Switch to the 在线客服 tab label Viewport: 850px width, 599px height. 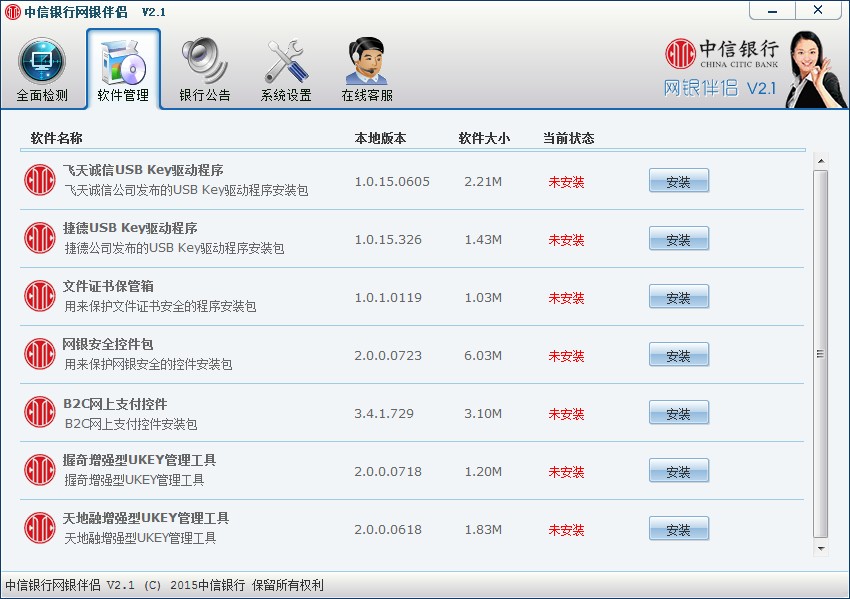tap(367, 96)
